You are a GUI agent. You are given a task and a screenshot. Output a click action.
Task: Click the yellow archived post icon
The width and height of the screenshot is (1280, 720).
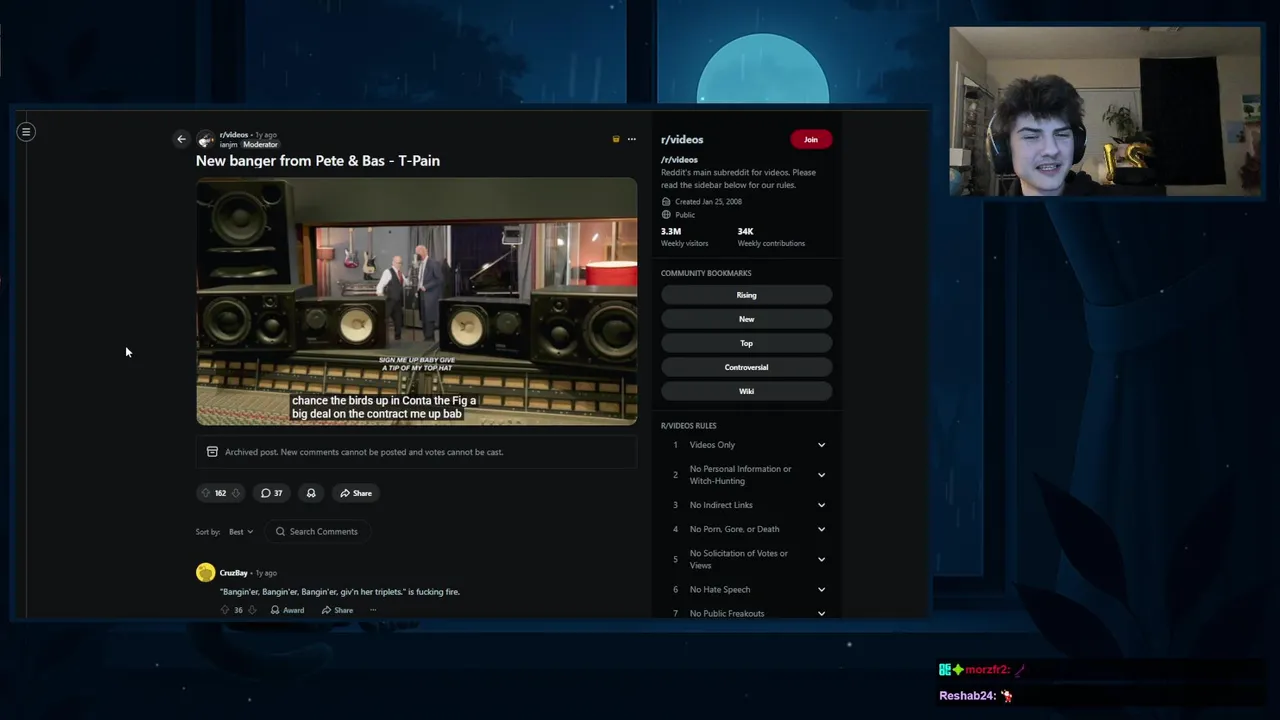tap(616, 139)
